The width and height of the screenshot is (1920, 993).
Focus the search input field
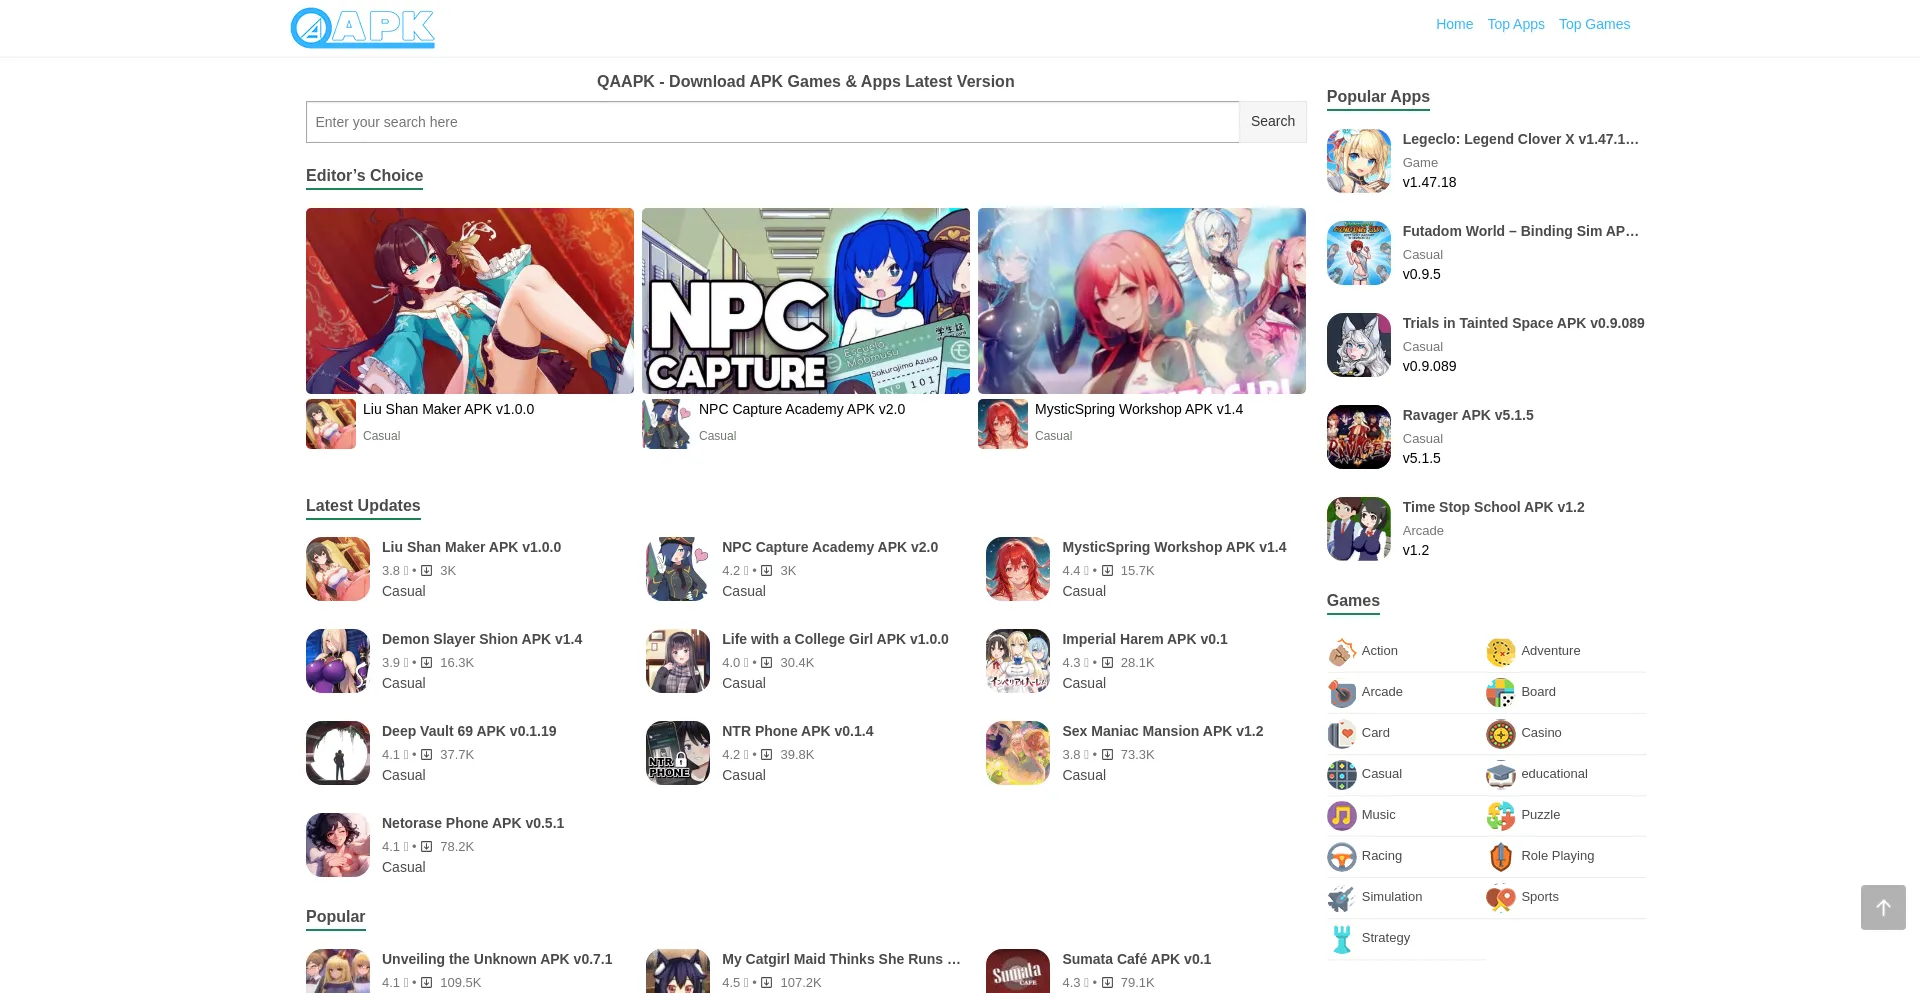tap(772, 122)
